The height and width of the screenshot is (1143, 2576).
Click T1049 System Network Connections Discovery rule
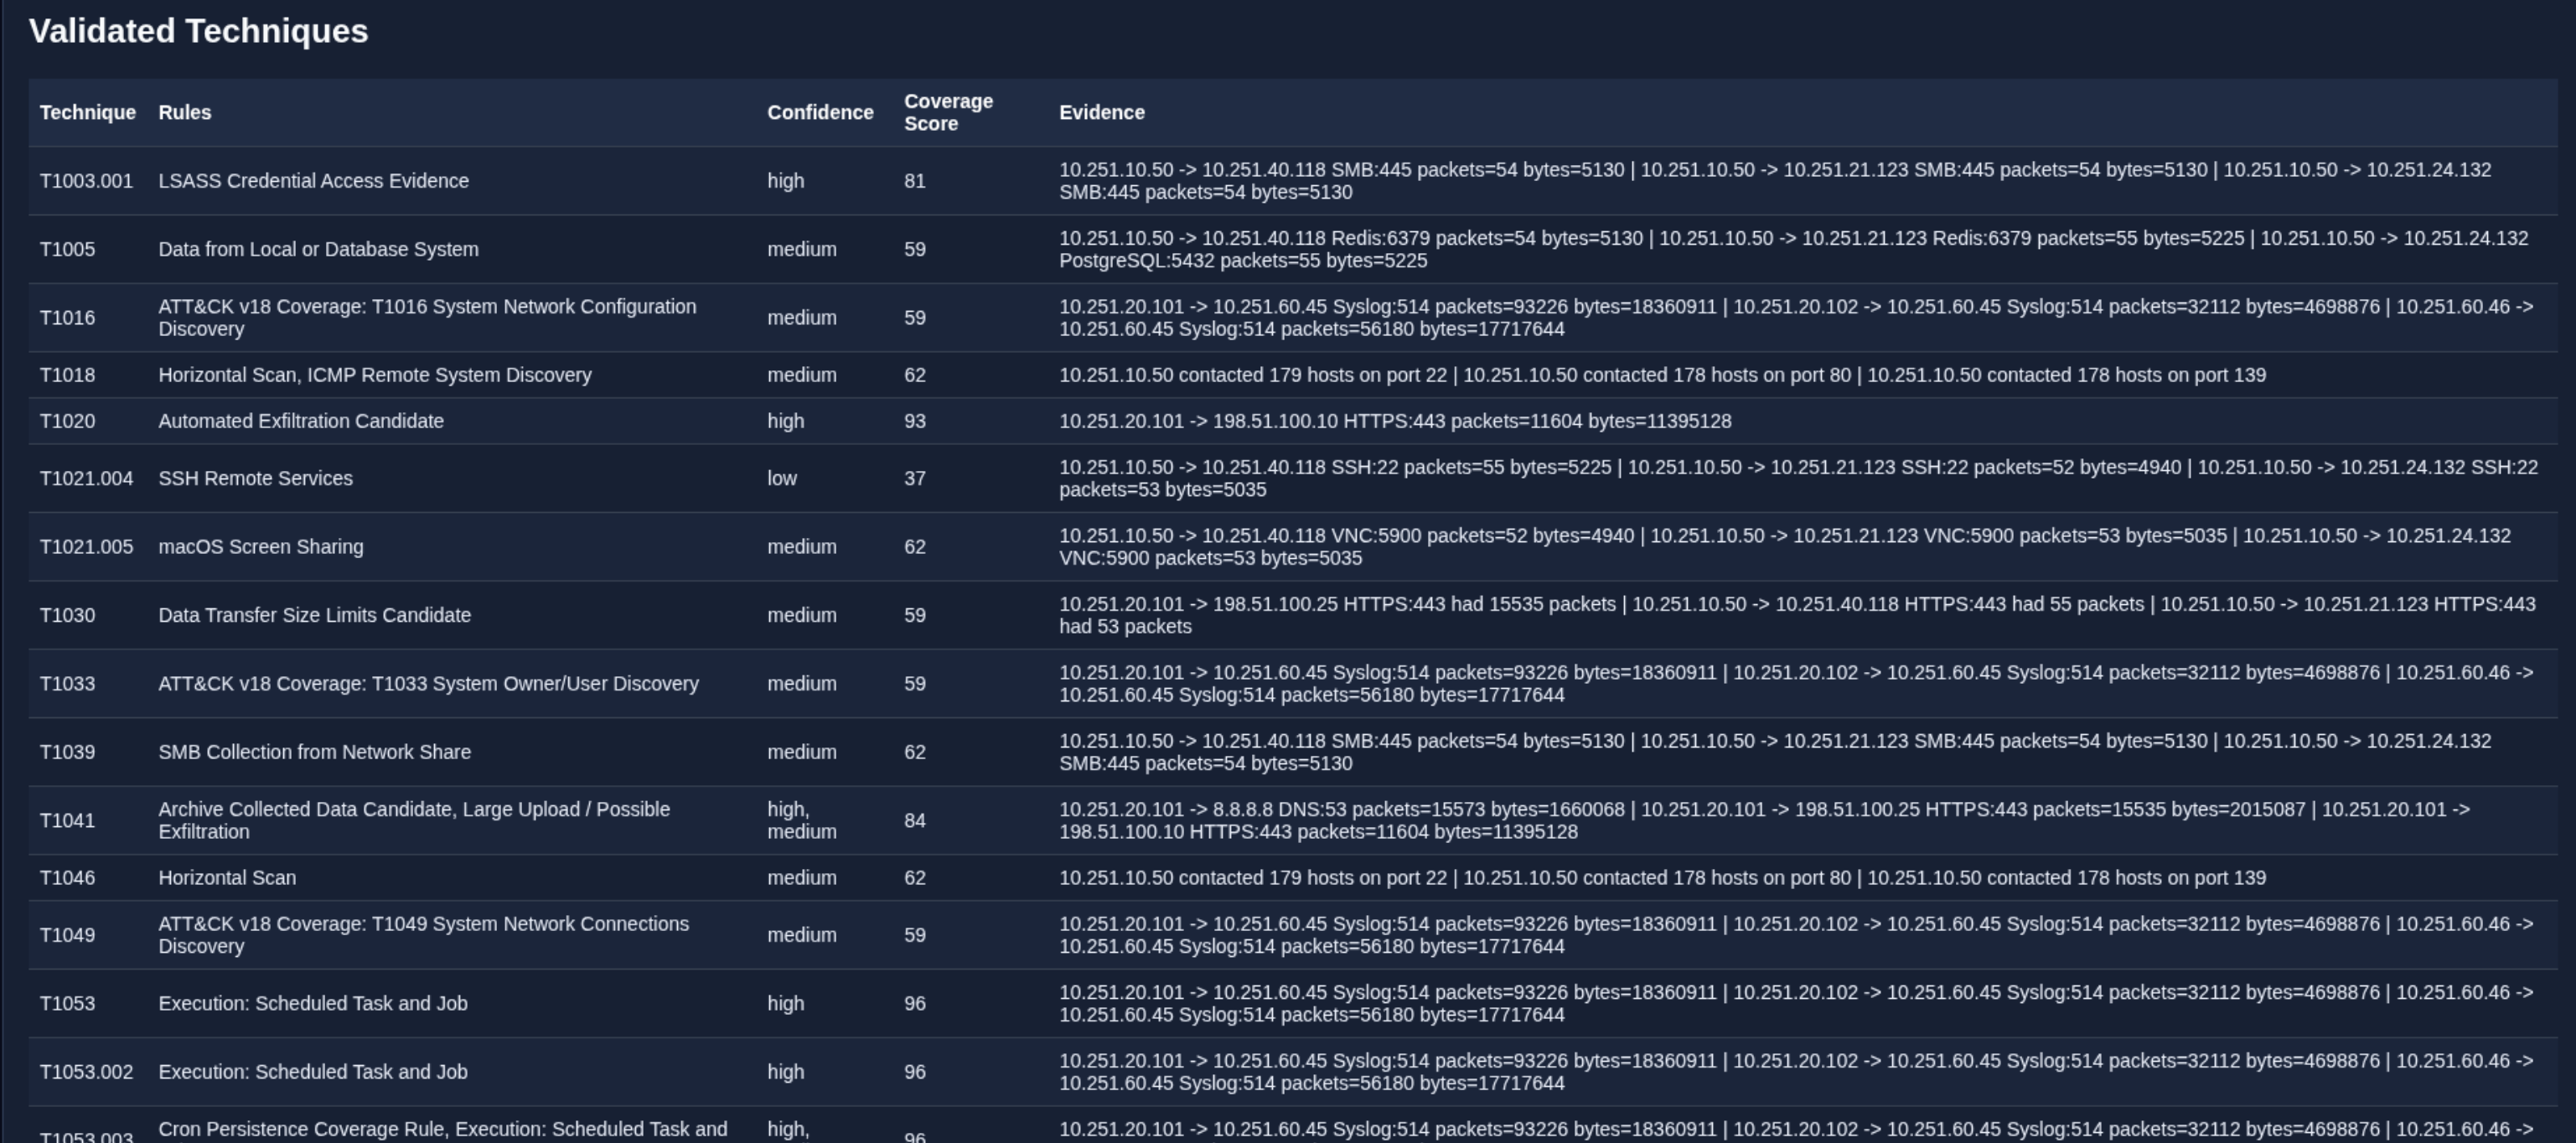(423, 935)
